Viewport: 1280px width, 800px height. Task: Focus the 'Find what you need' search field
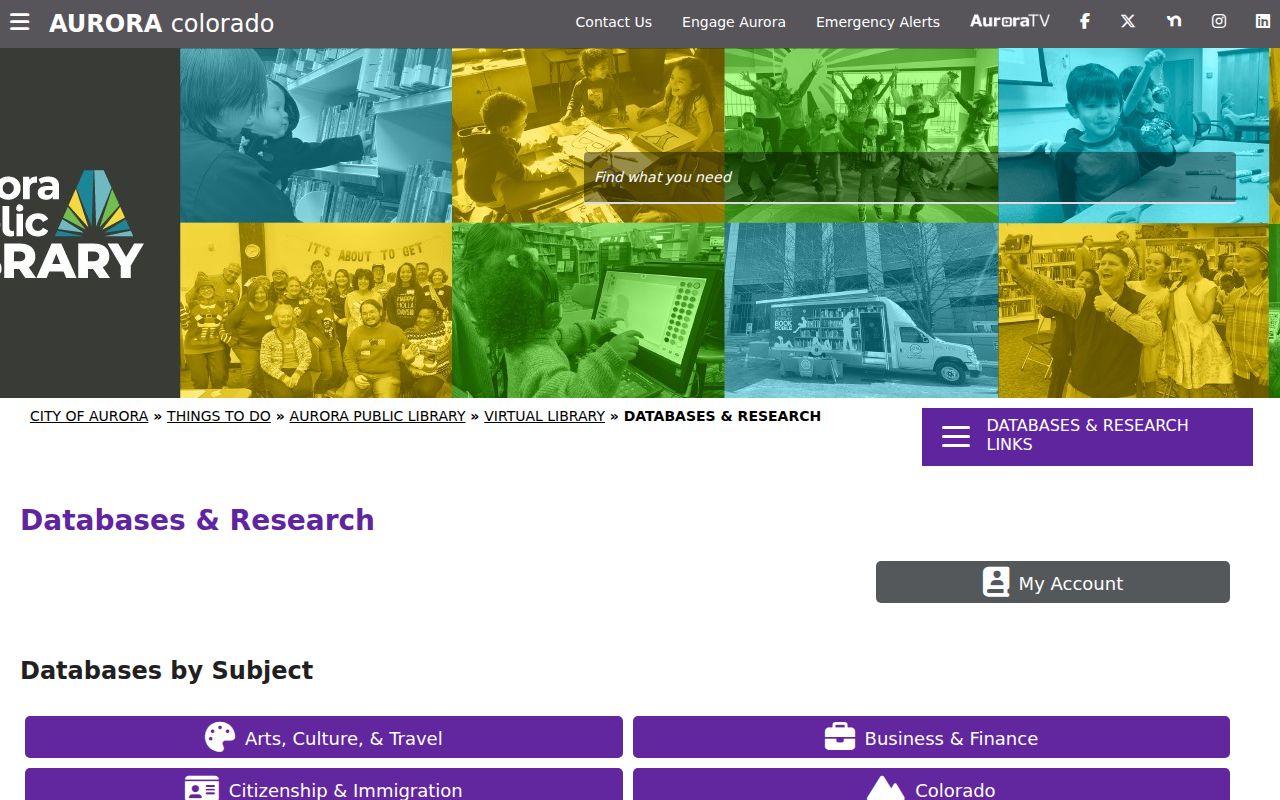pyautogui.click(x=910, y=177)
